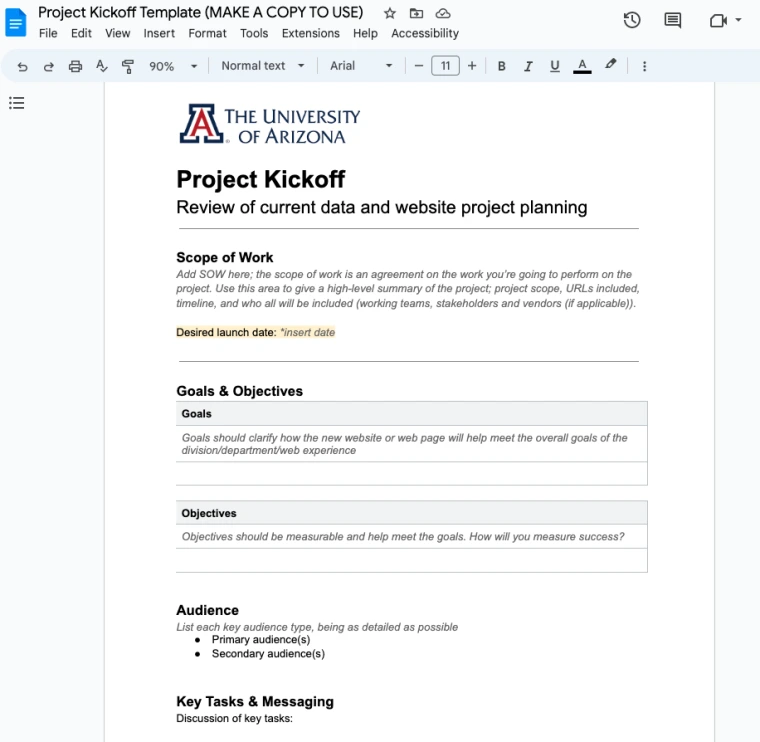Click the Primary audience(s) bullet
The image size is (760, 742).
(261, 640)
